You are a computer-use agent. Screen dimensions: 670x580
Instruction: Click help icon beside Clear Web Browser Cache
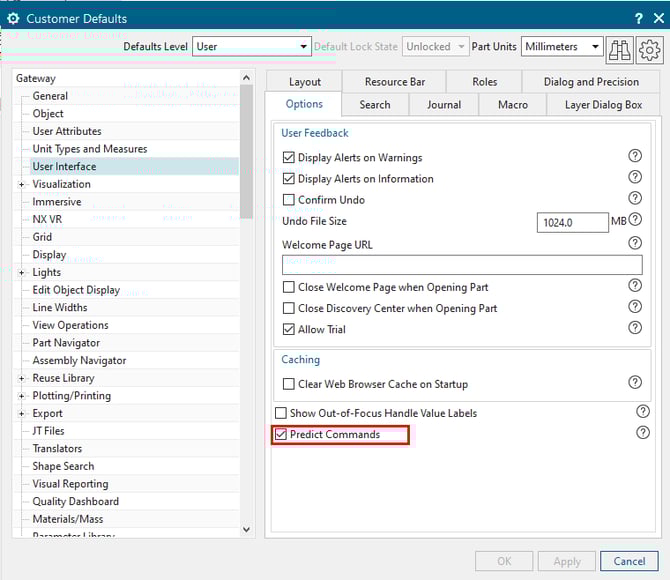click(634, 382)
